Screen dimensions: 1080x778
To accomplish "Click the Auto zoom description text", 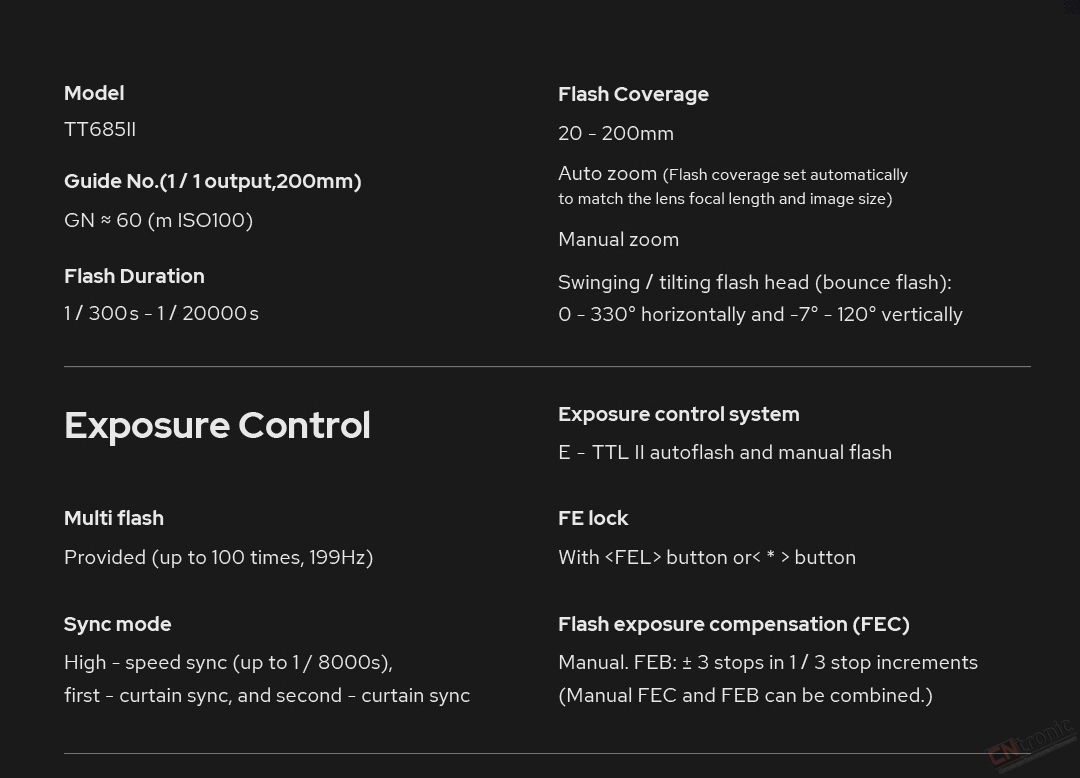I will 733,185.
